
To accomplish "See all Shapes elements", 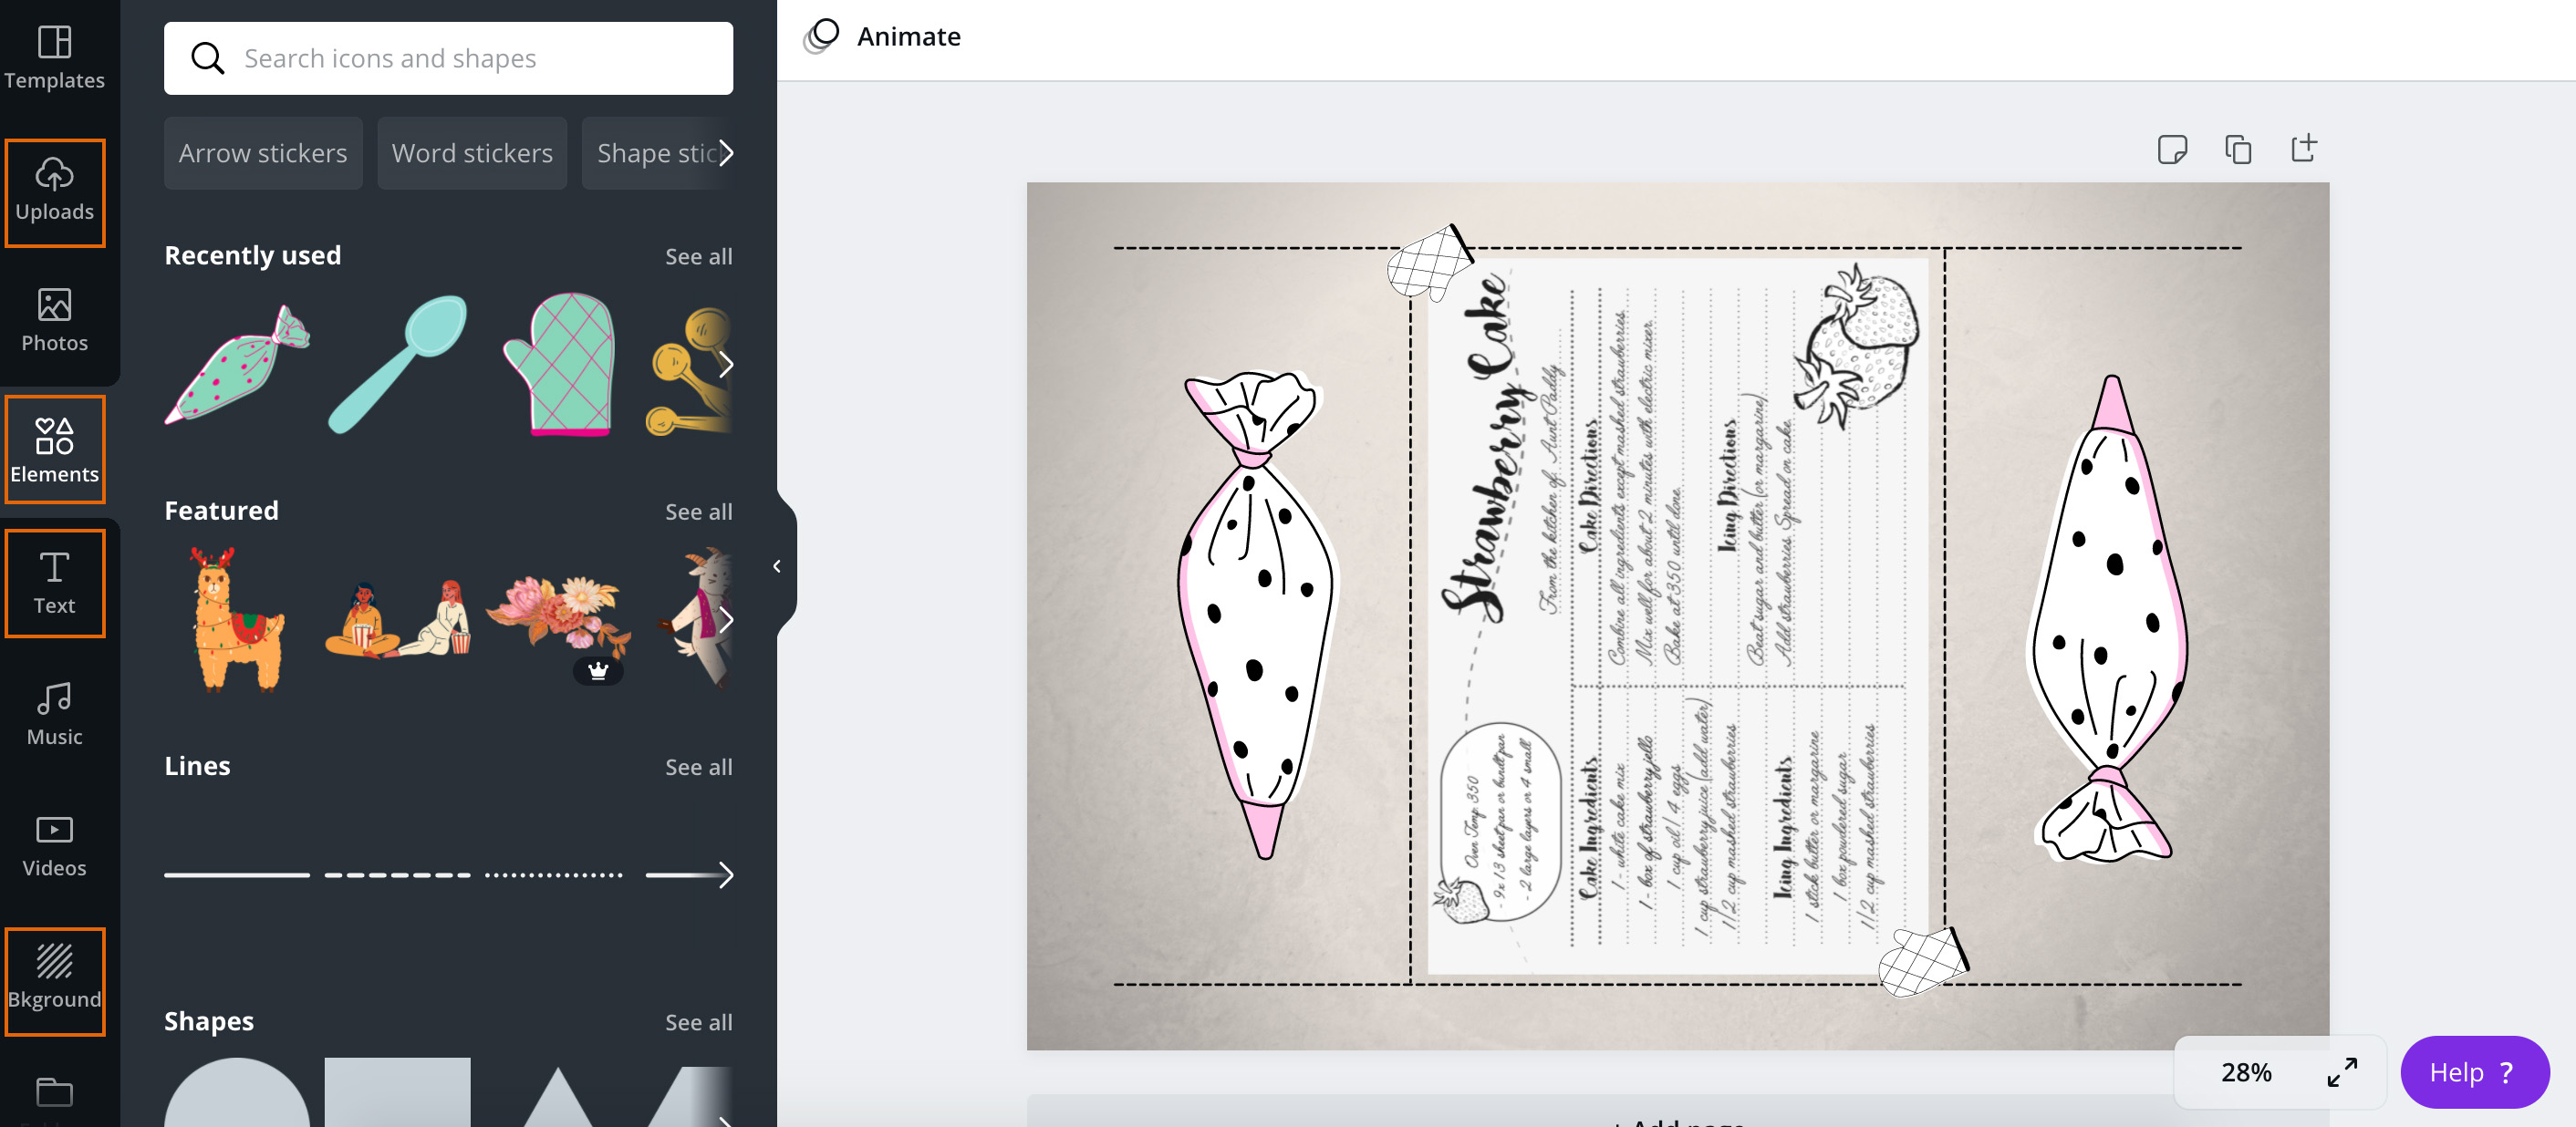I will 698,1021.
